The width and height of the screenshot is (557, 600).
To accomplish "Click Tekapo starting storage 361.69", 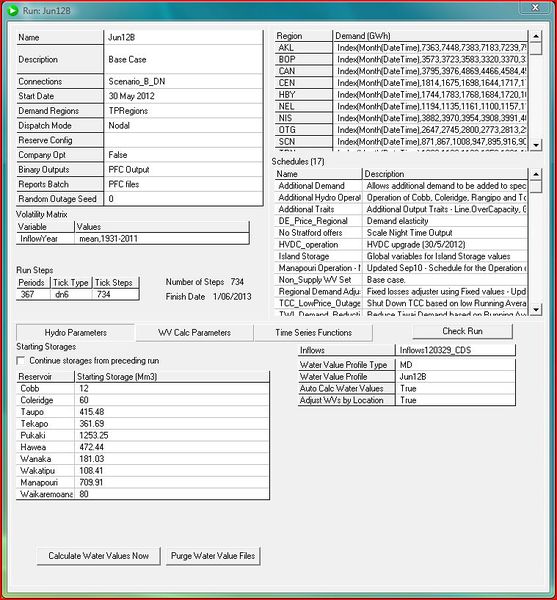I will tap(172, 424).
